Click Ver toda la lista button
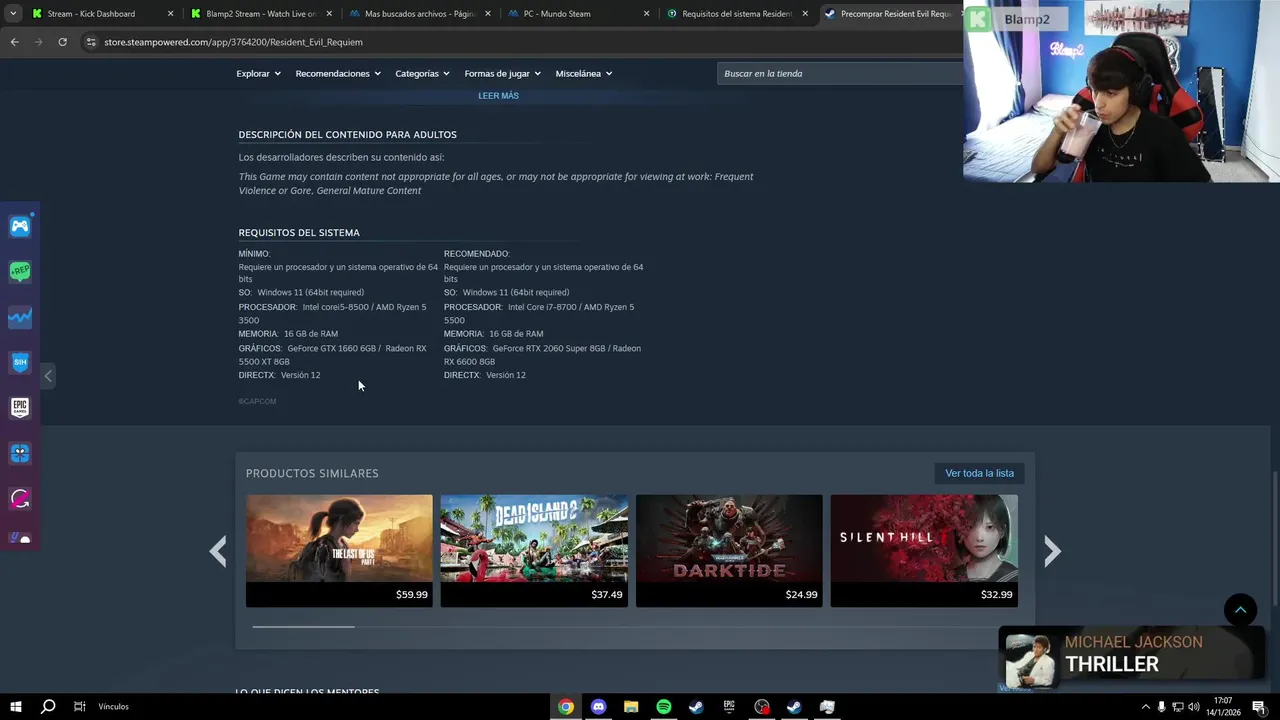 coord(979,473)
